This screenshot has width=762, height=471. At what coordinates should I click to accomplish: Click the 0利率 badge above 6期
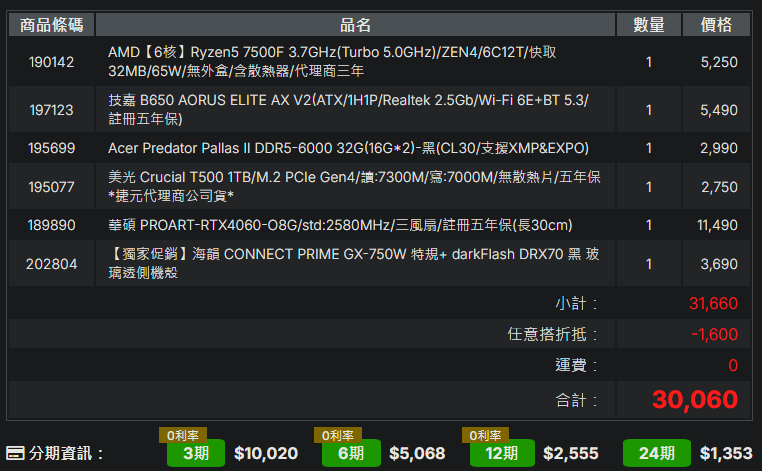pyautogui.click(x=338, y=435)
